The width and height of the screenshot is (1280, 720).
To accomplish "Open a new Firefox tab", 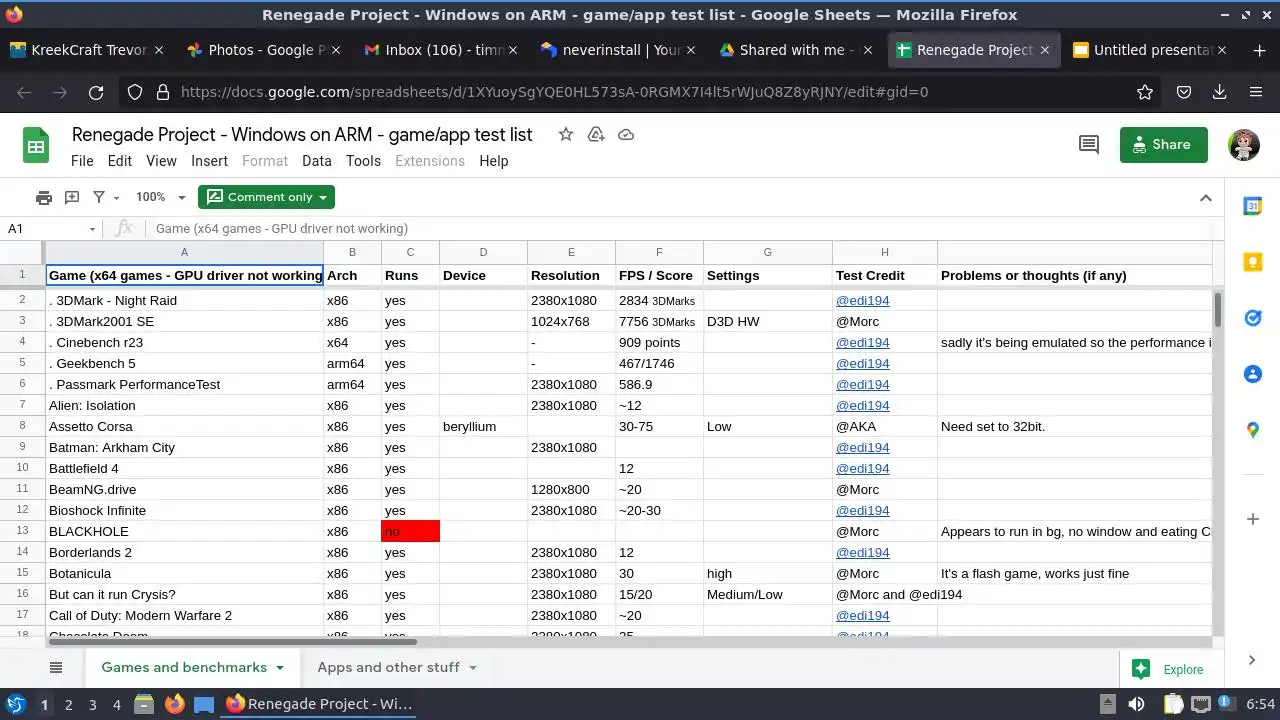I will click(1259, 50).
